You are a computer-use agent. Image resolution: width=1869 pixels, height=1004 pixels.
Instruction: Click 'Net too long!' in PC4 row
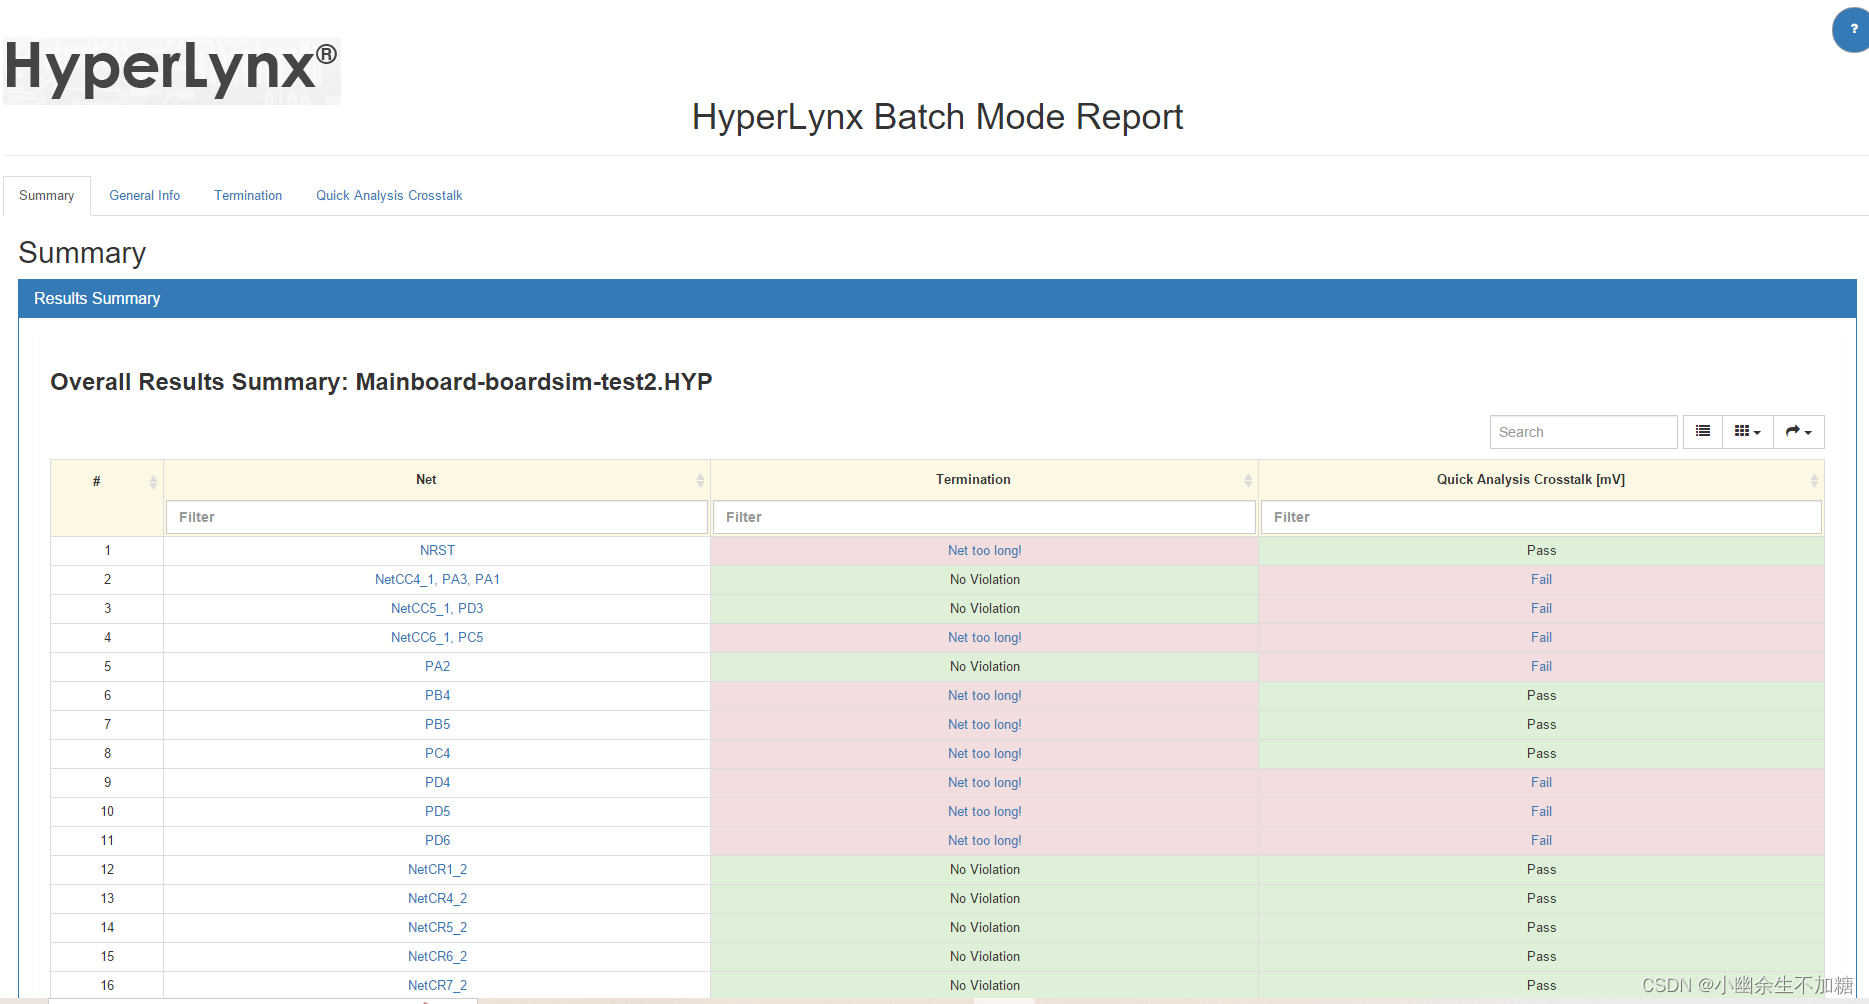(x=985, y=753)
